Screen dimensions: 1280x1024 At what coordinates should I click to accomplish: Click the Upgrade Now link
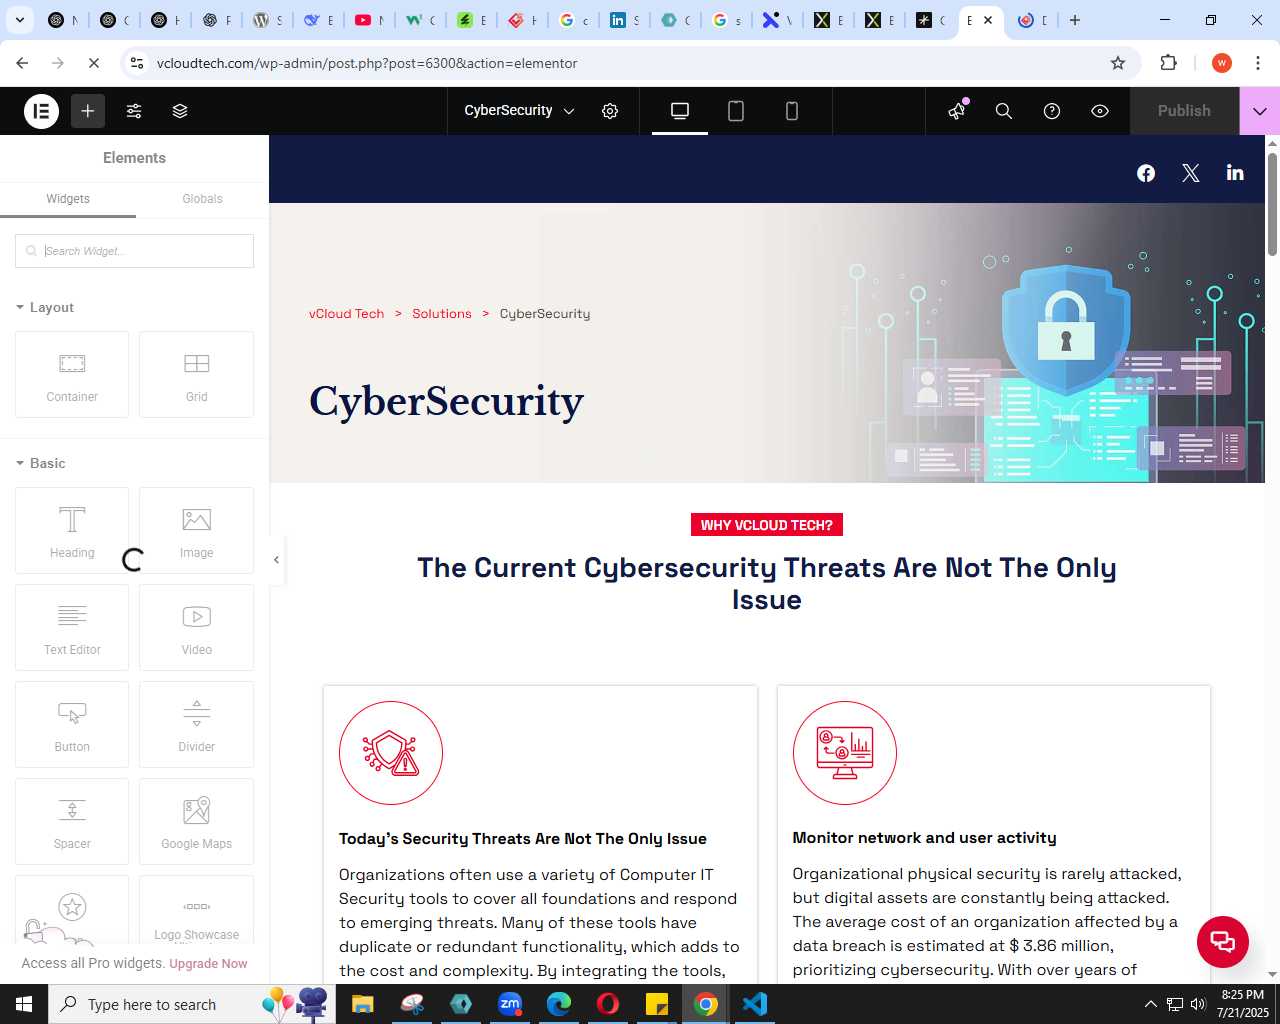point(208,964)
